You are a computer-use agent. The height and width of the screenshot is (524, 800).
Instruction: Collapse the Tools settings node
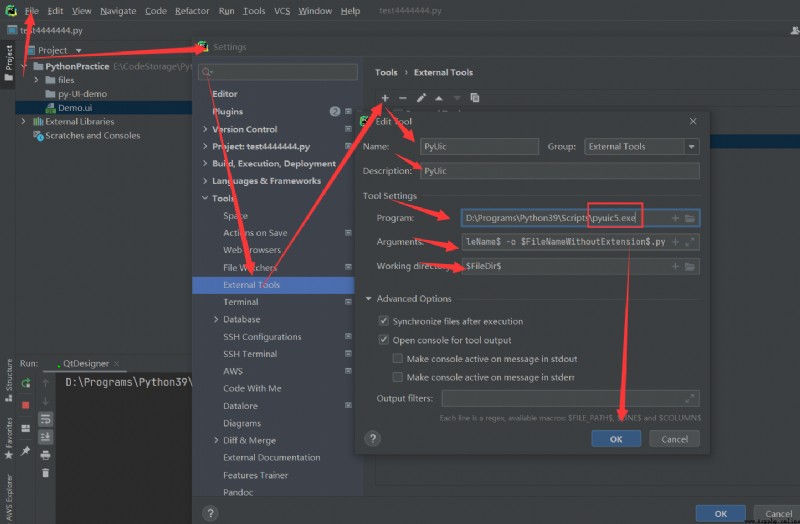(x=205, y=198)
